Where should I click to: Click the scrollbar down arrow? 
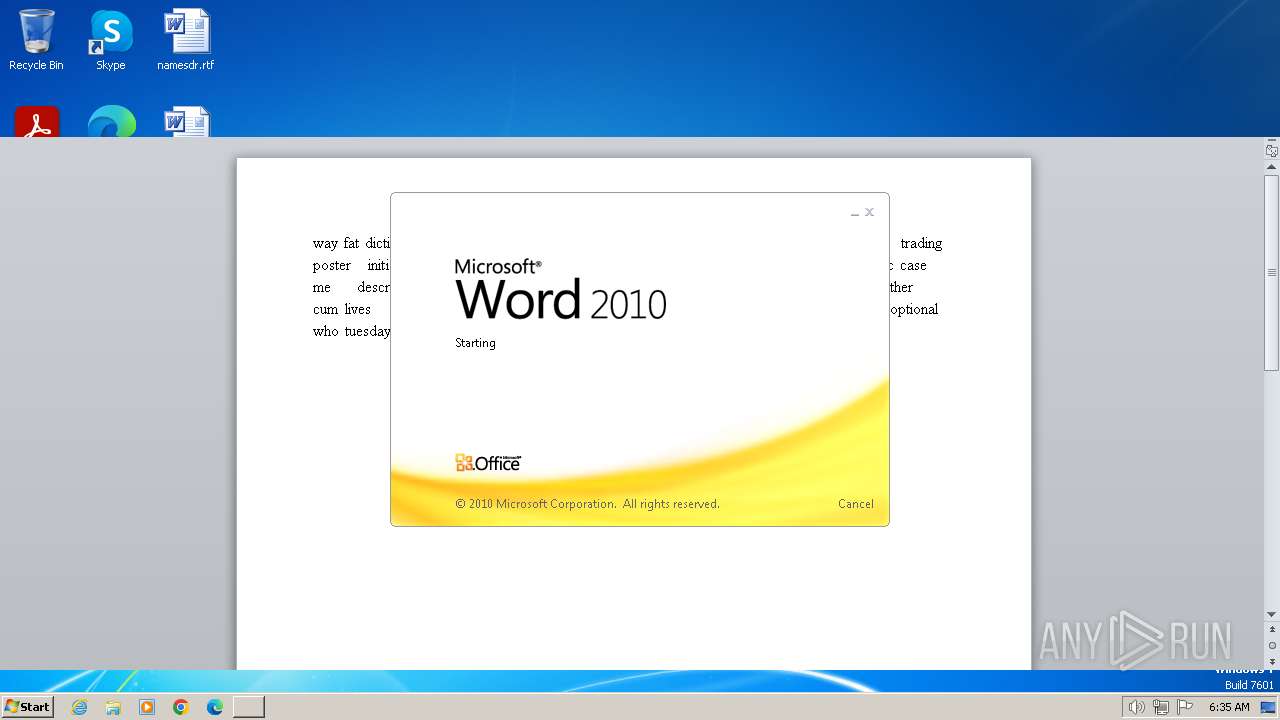coord(1272,614)
